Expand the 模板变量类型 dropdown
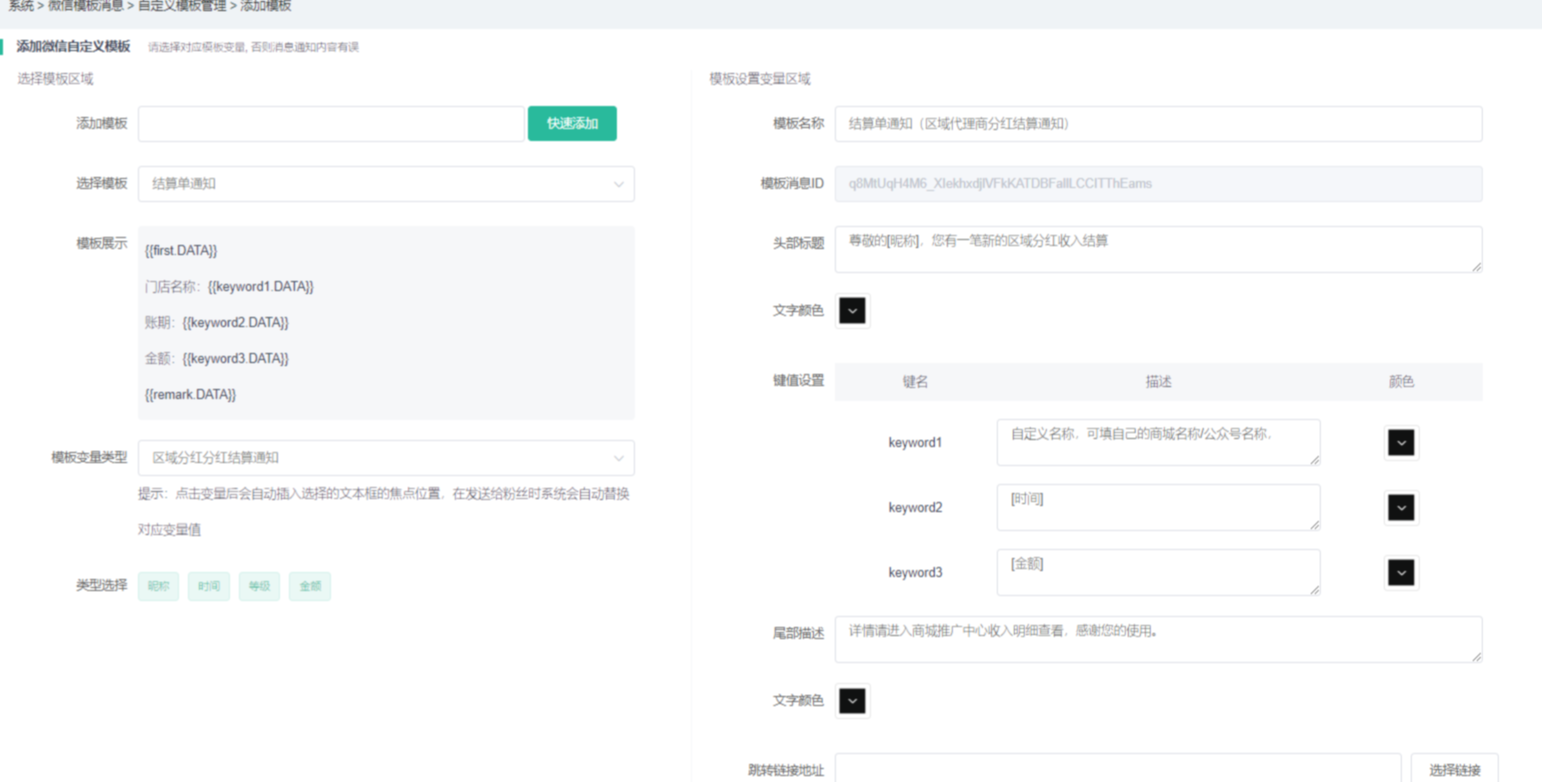The width and height of the screenshot is (1542, 782). coord(385,458)
